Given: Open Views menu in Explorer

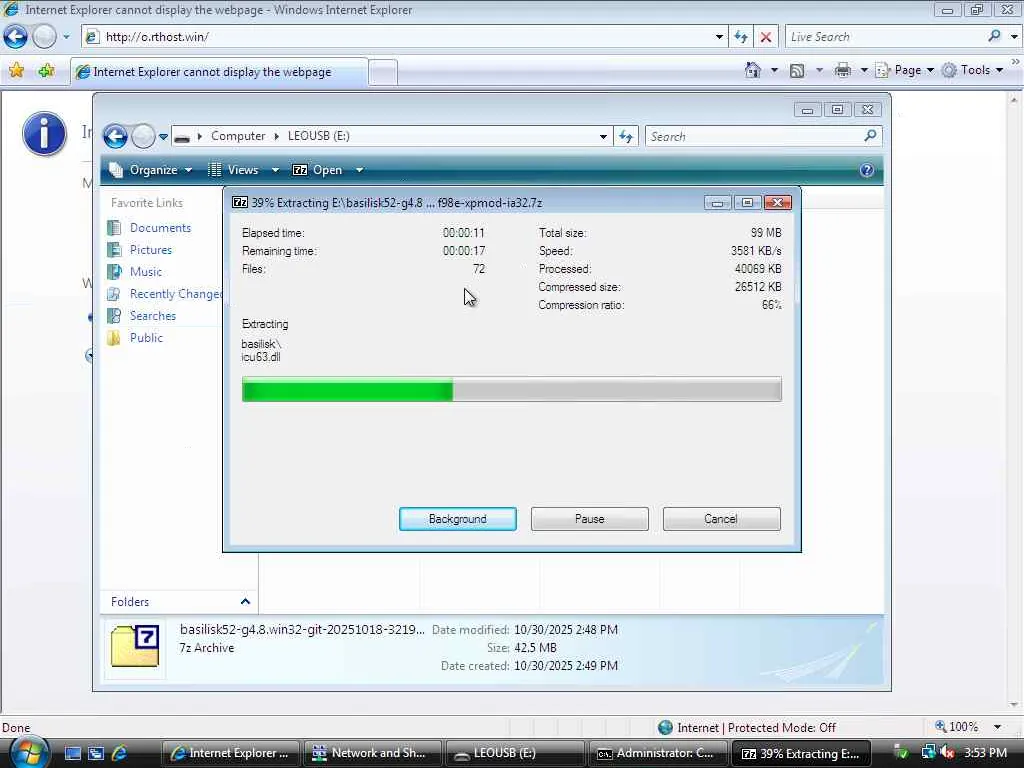Looking at the screenshot, I should pos(243,170).
